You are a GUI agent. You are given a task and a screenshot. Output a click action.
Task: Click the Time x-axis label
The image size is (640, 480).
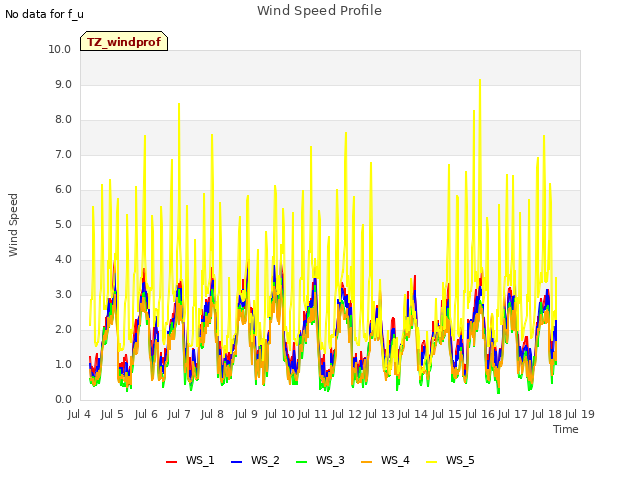pos(566,429)
